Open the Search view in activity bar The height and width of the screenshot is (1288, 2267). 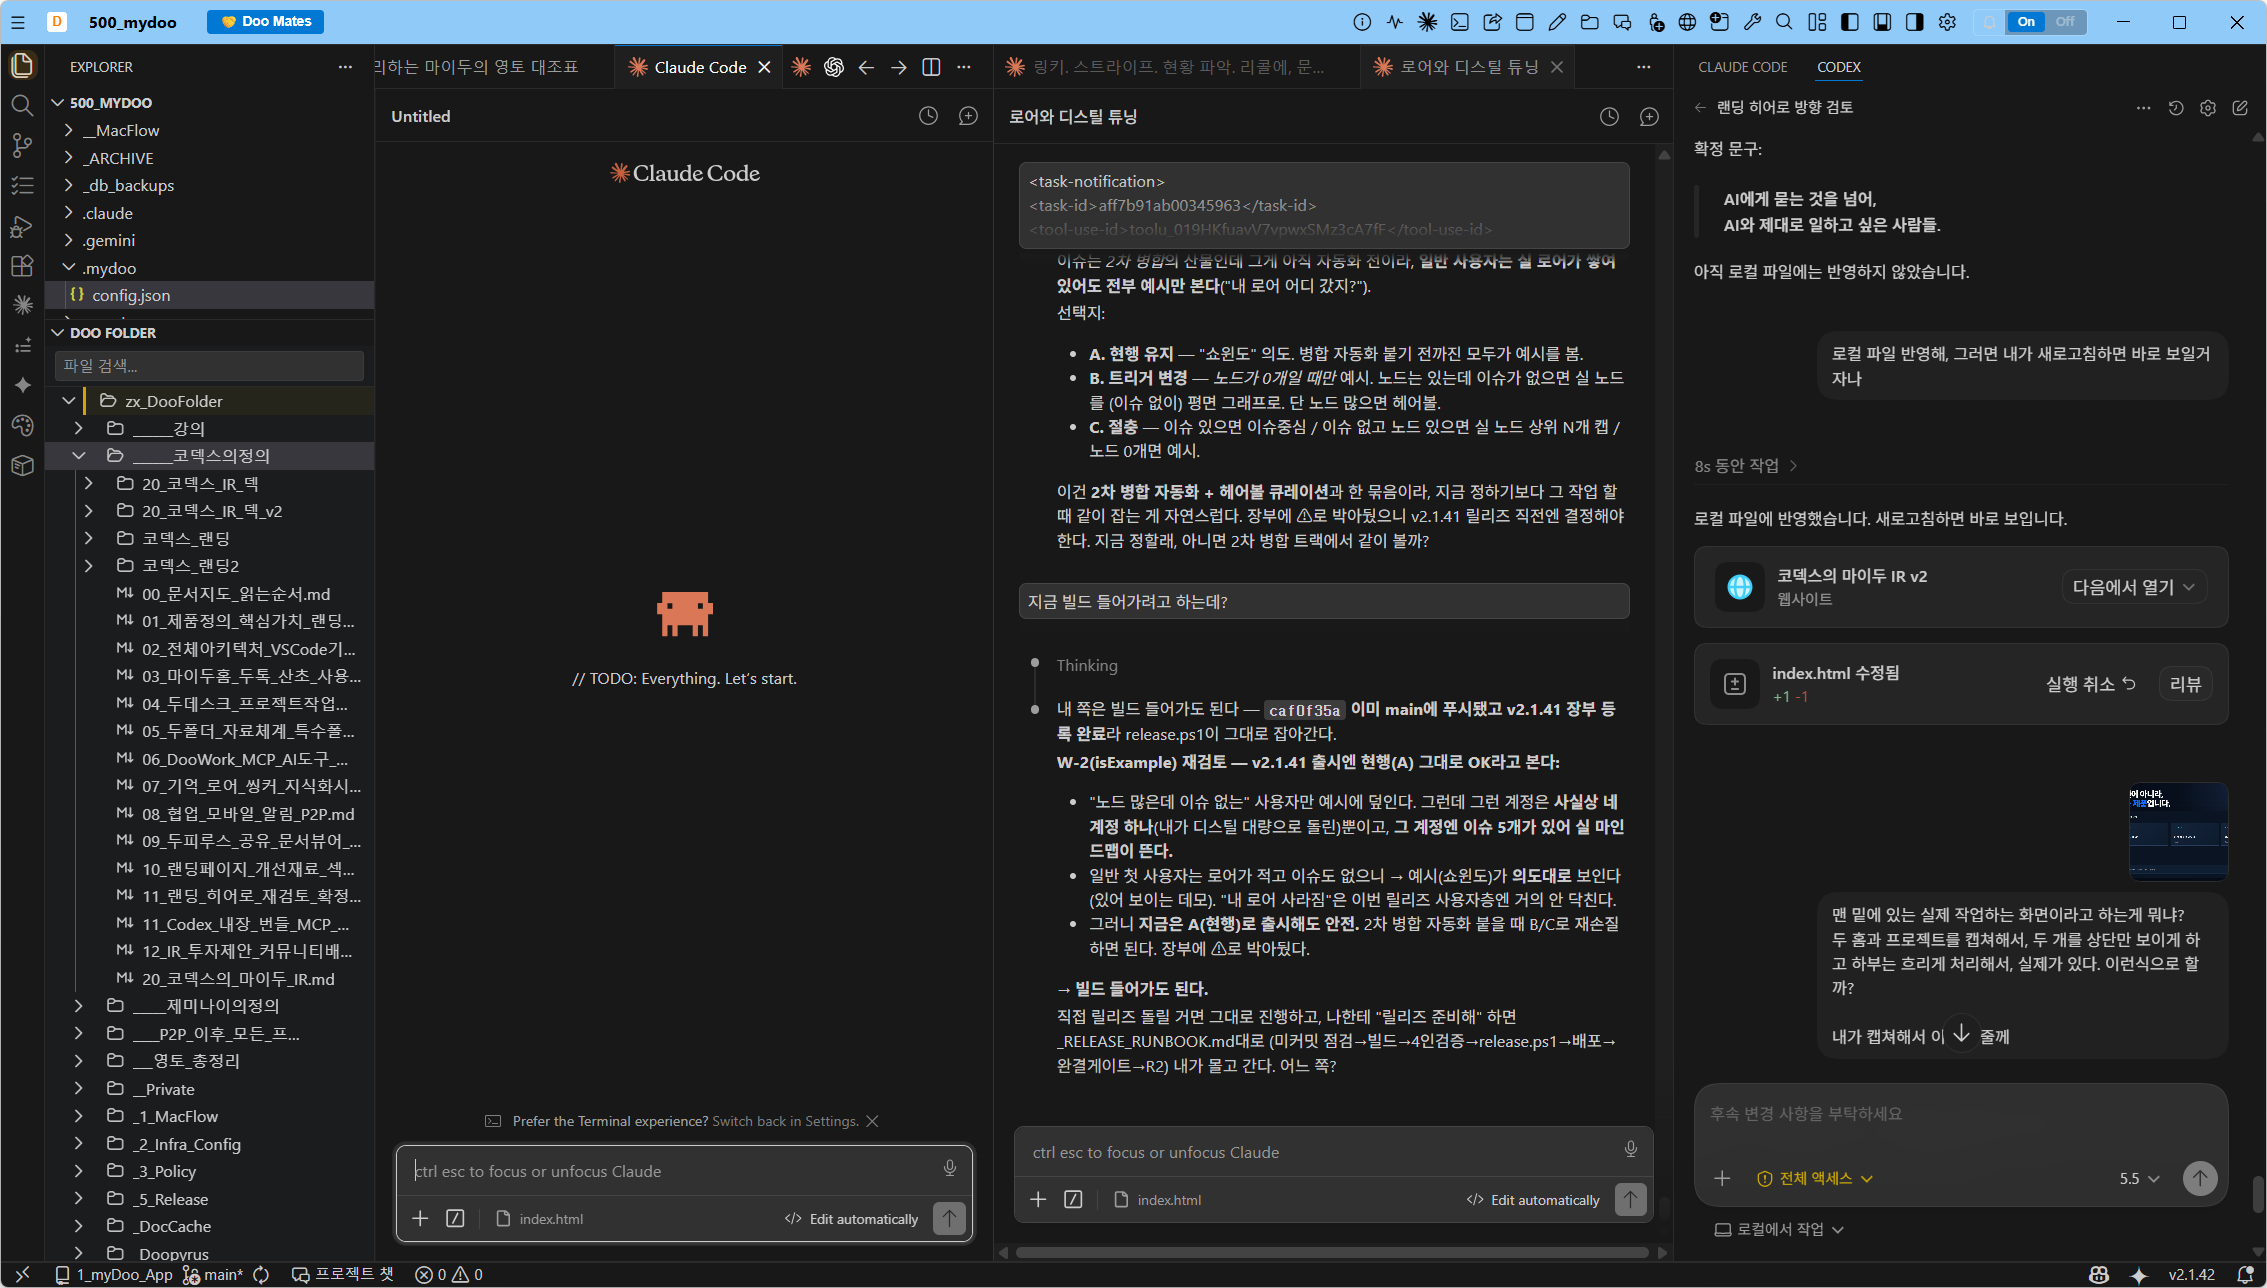(x=22, y=106)
